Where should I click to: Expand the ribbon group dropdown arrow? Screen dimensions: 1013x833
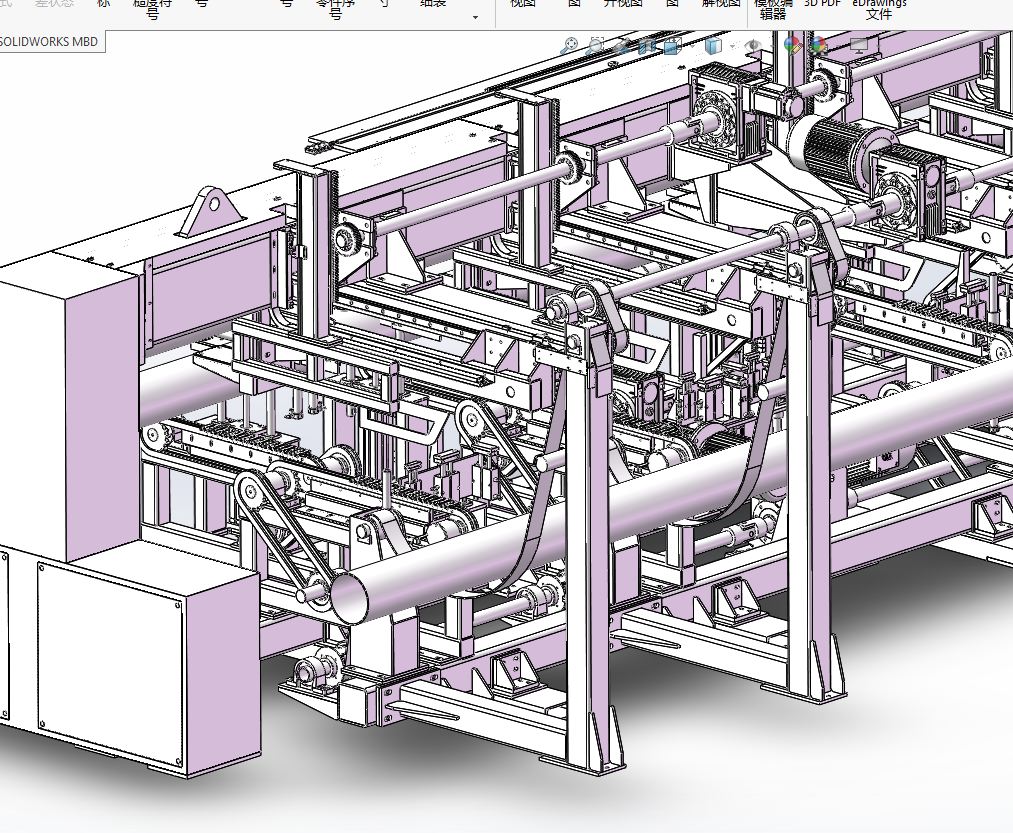475,17
